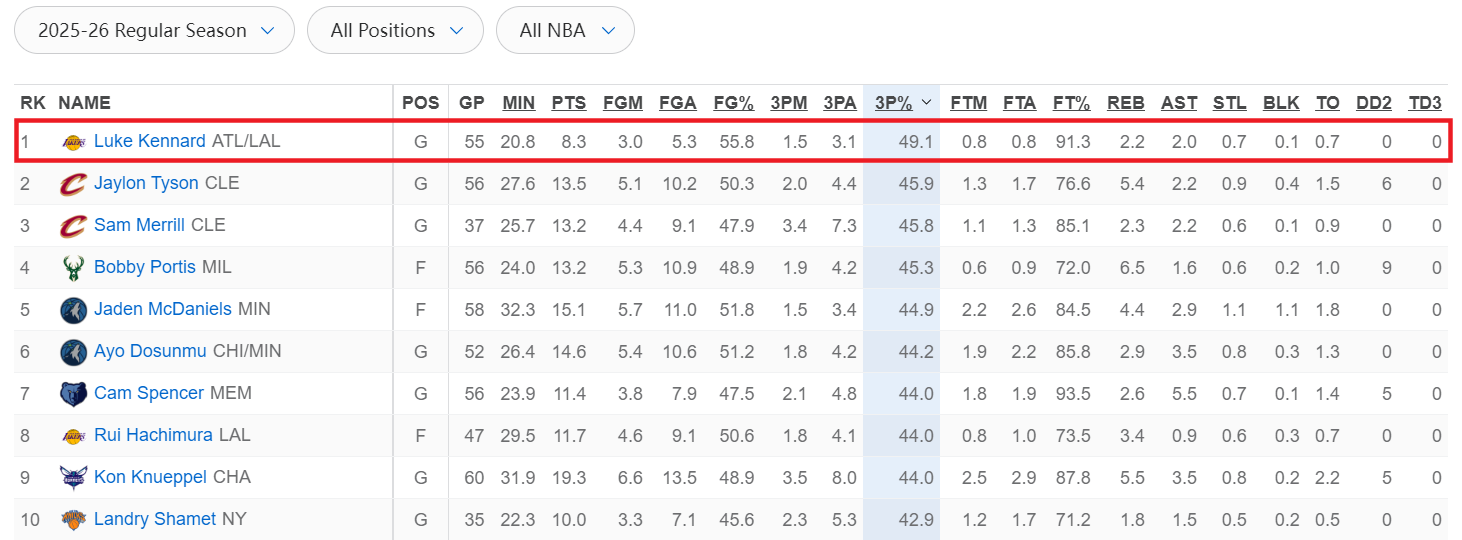Screen dimensions: 1462x540
Task: Click the Cavaliers logo beside Sam Merrill
Action: point(73,226)
